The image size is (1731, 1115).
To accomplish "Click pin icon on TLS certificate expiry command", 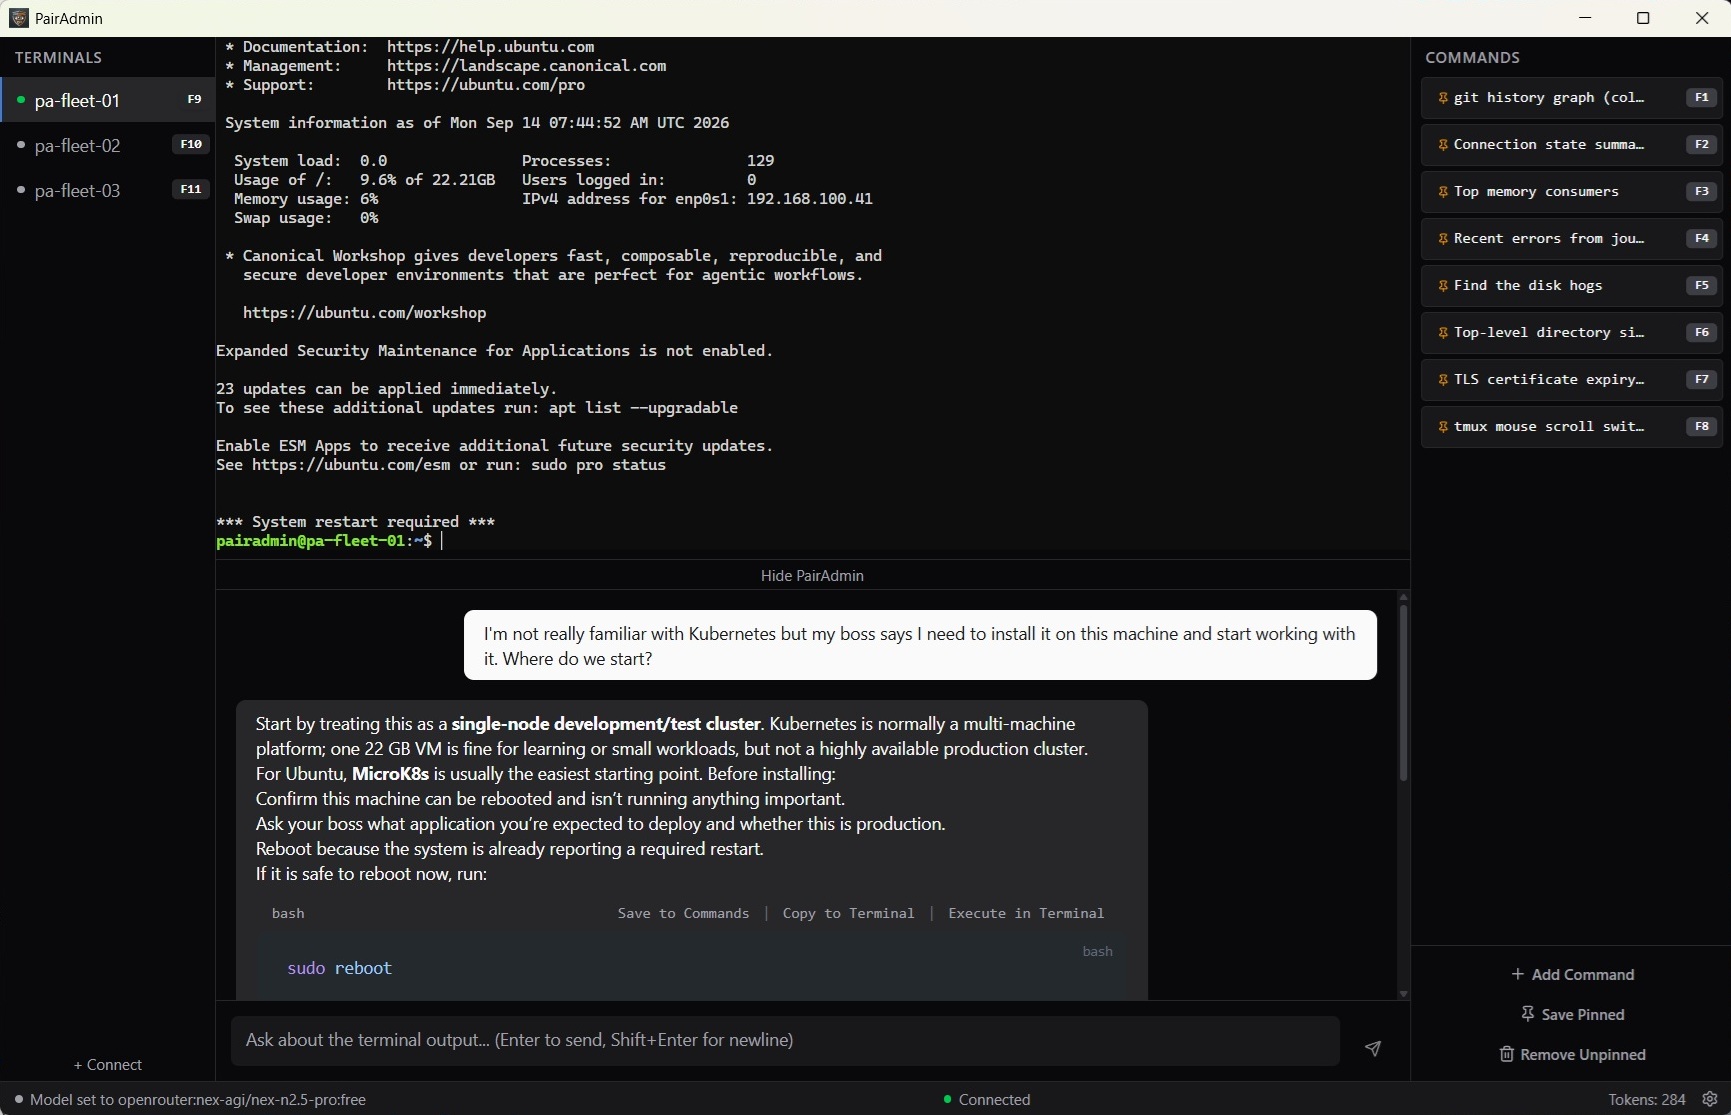I will tap(1443, 380).
